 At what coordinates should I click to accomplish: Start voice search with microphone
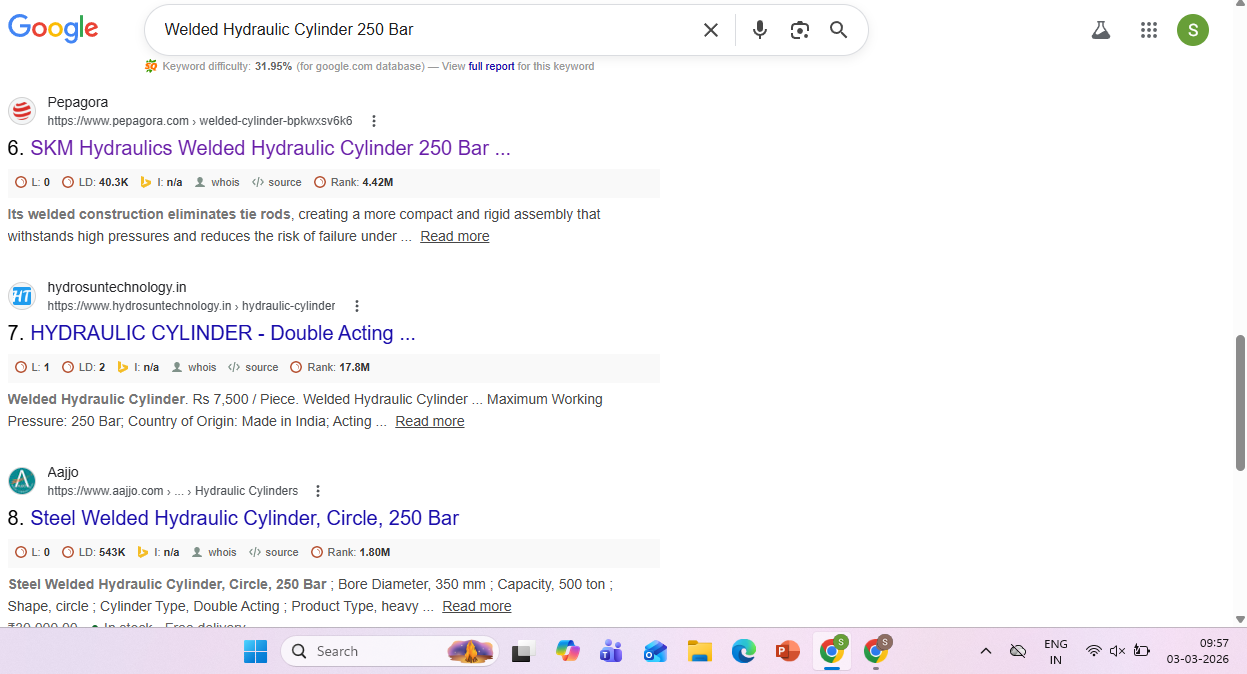click(760, 30)
